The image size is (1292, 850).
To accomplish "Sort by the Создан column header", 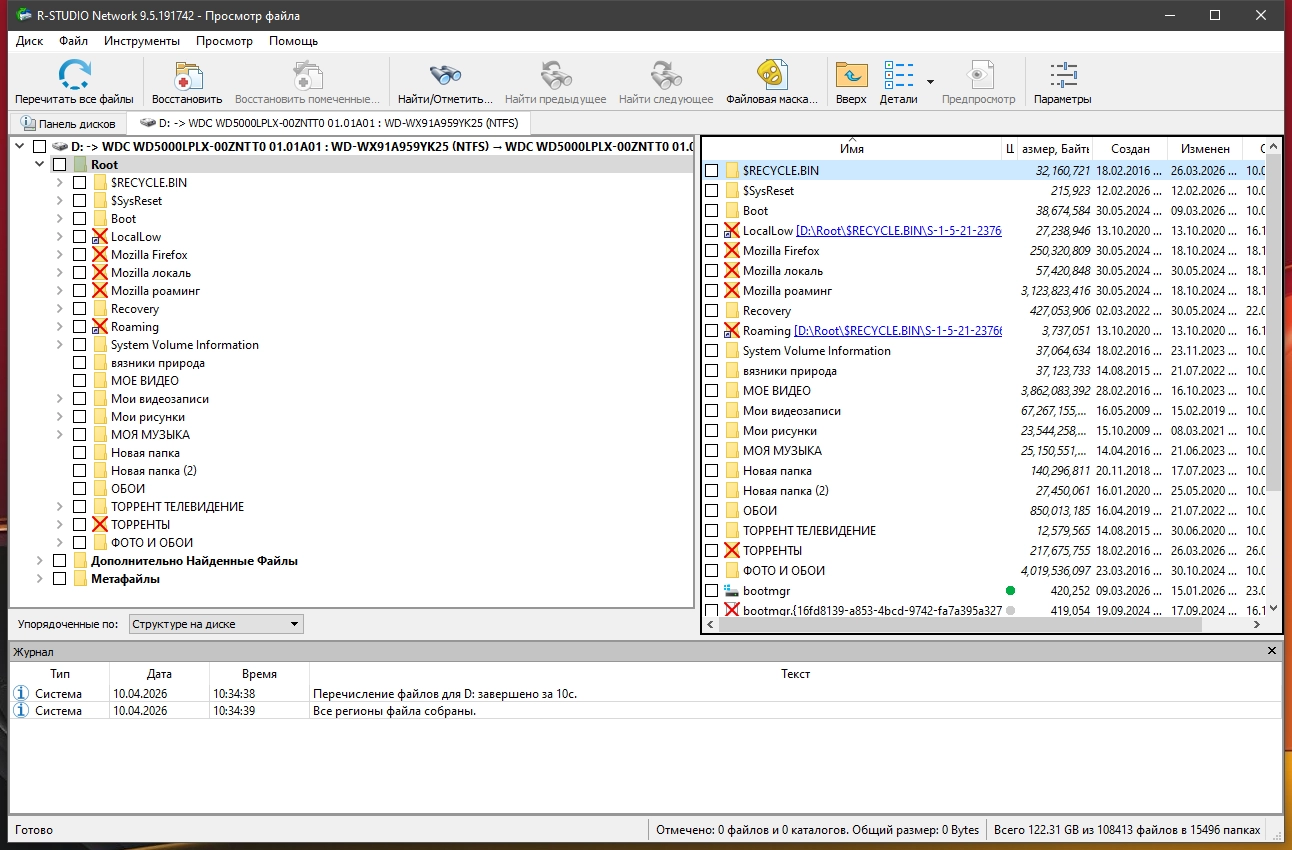I will 1130,148.
